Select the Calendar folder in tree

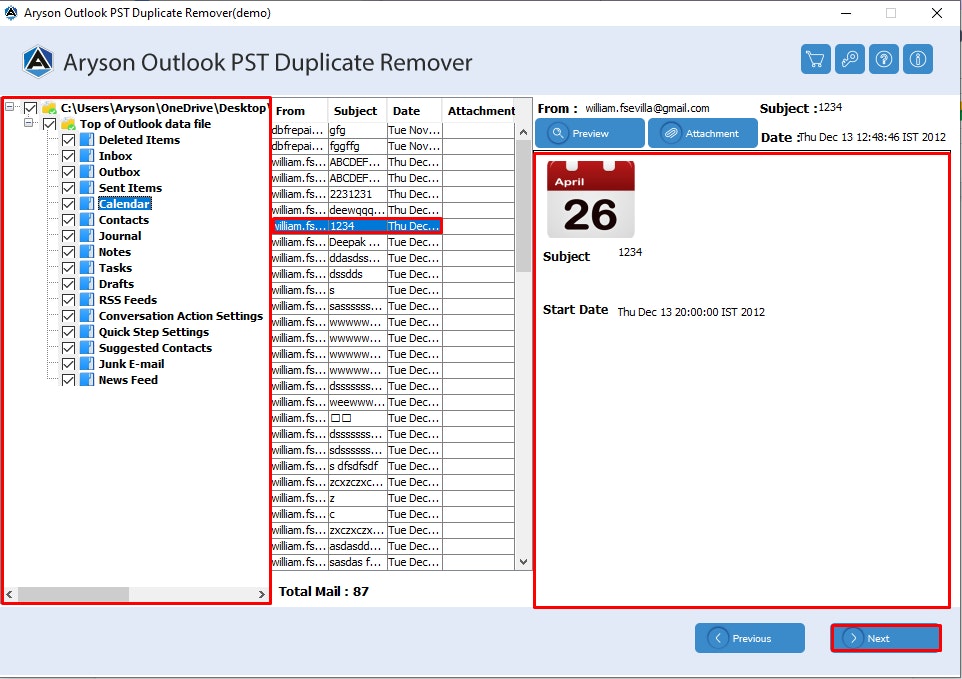click(x=125, y=204)
